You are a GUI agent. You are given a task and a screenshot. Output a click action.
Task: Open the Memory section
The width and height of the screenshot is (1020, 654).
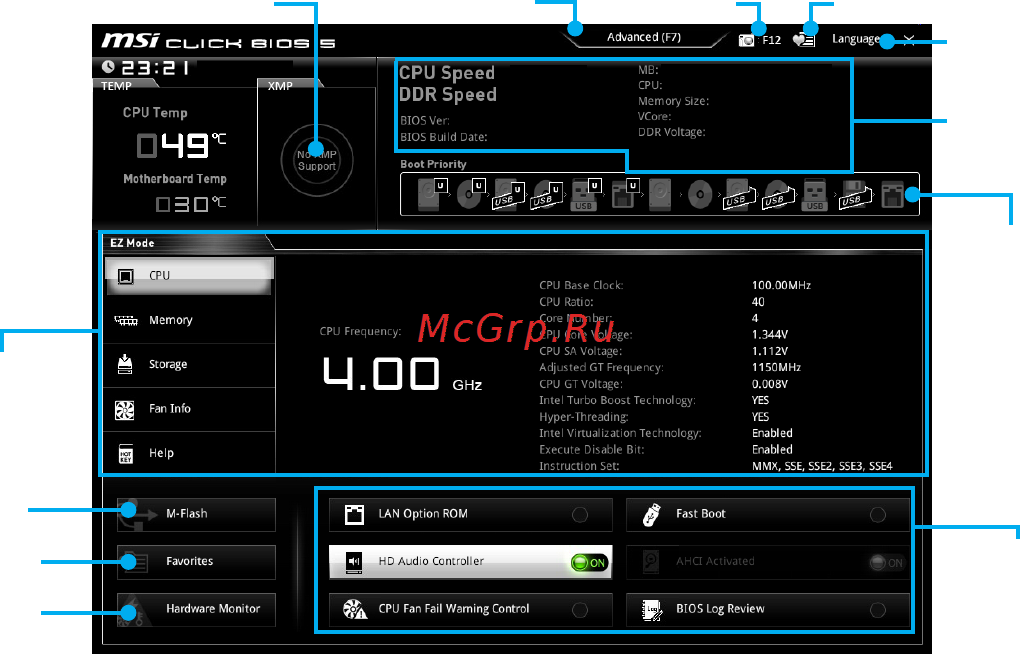tap(189, 320)
